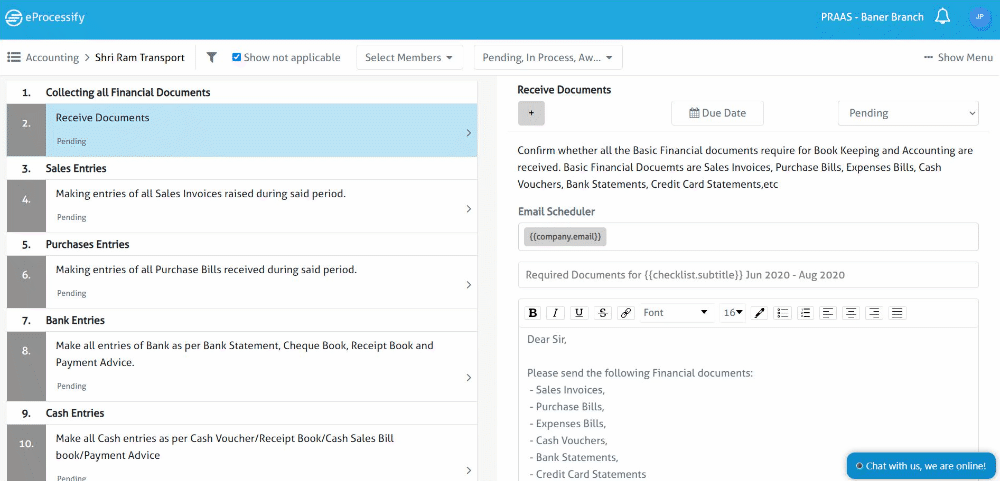
Task: Set the Due Date
Action: click(x=717, y=113)
